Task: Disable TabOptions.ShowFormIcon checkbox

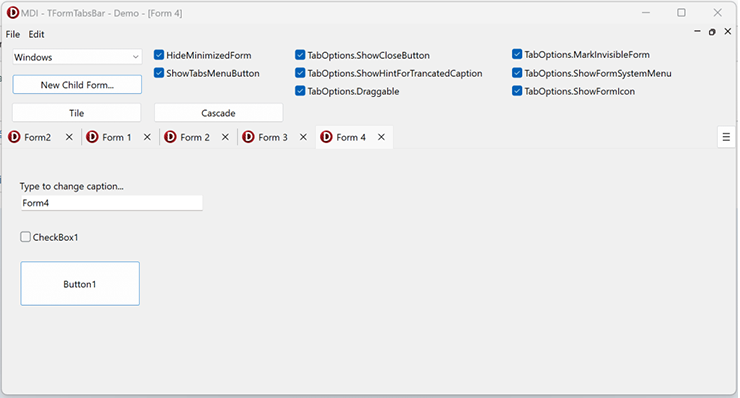Action: [x=517, y=91]
